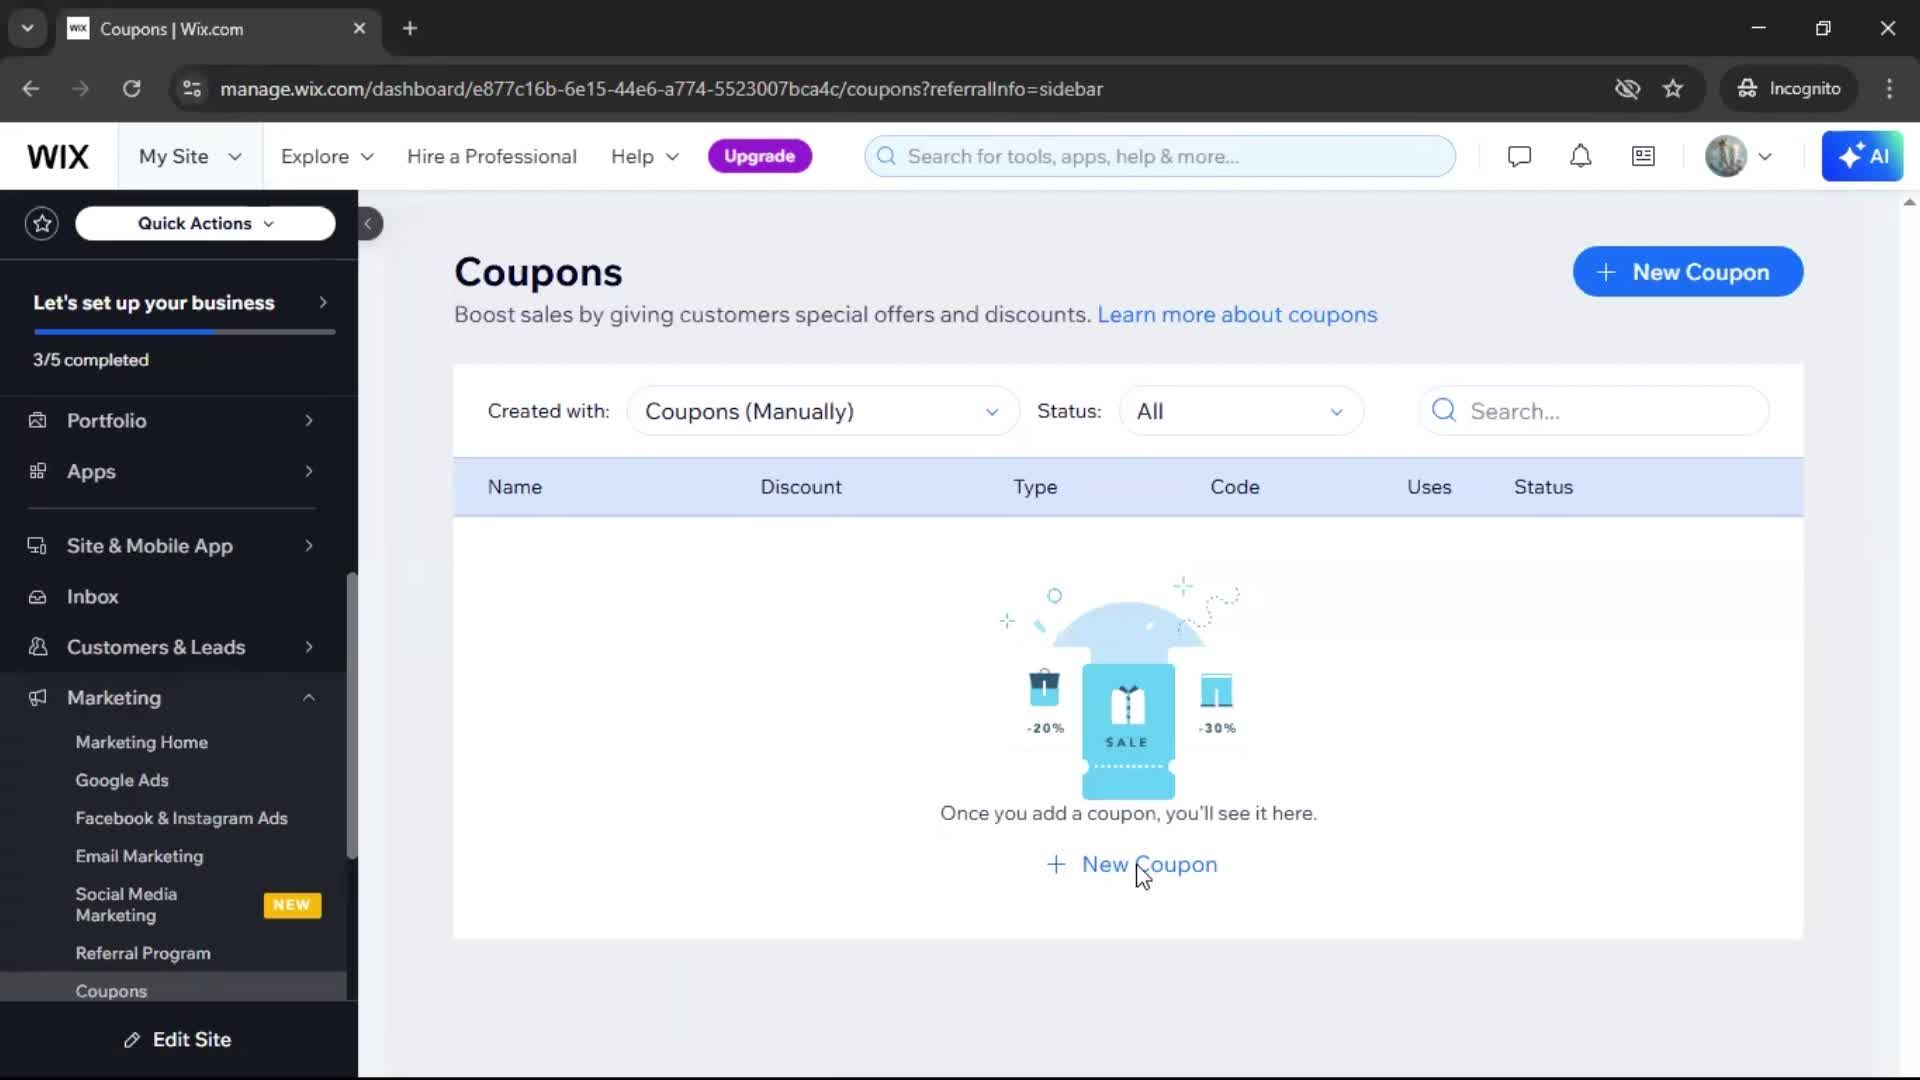Open the chat messages icon
1920x1080 pixels.
[1519, 157]
